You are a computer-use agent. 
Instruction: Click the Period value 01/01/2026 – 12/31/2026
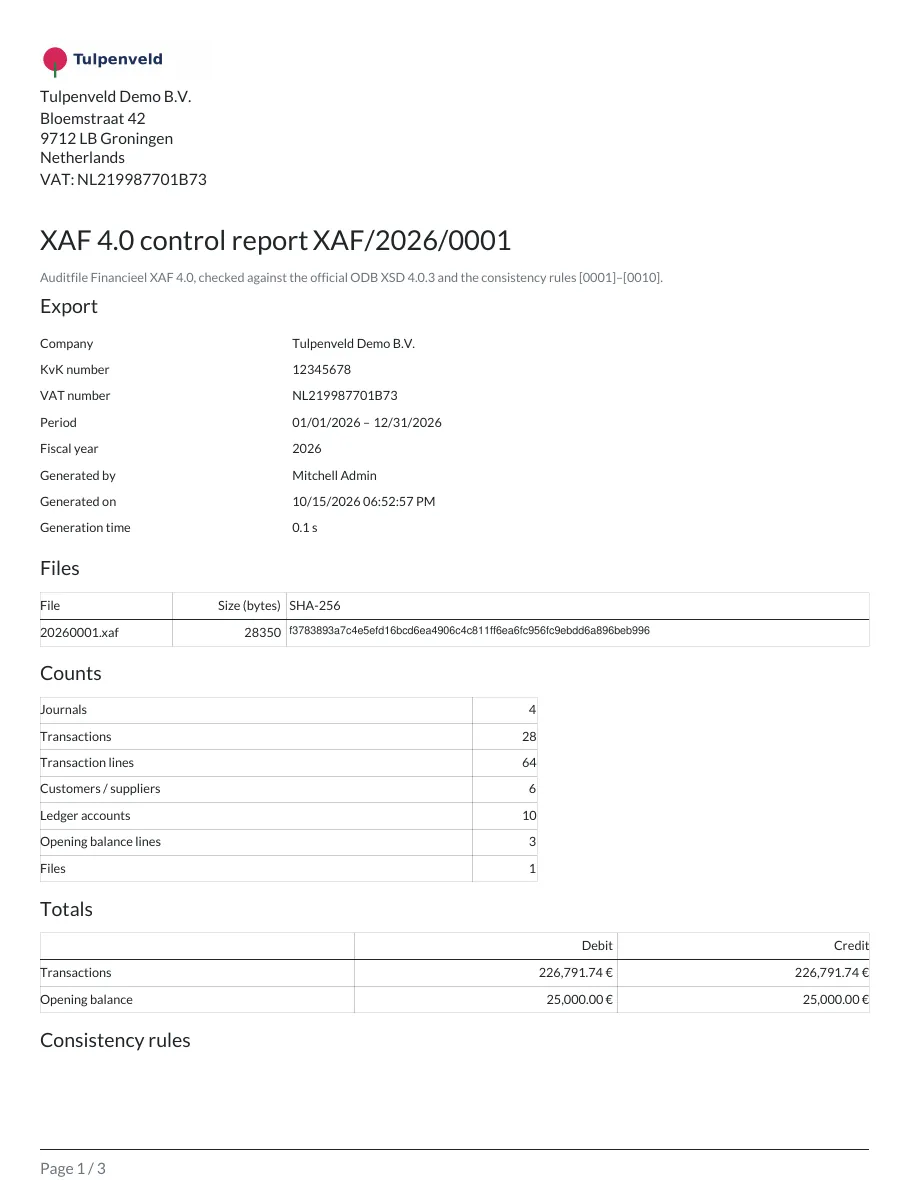(x=367, y=422)
